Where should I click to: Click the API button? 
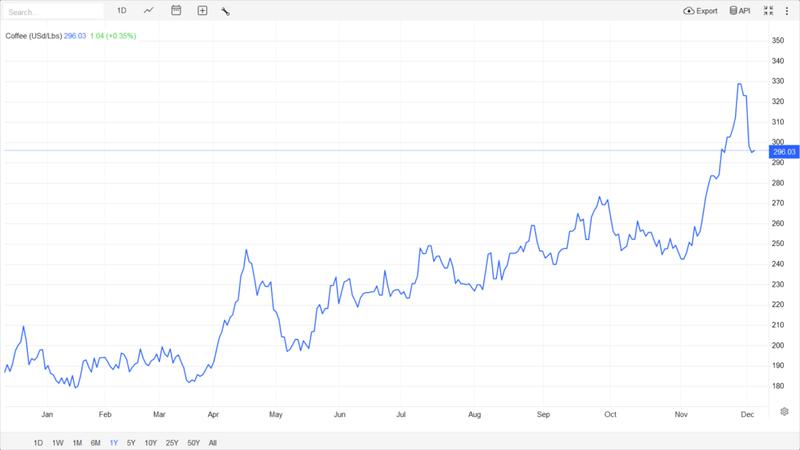tap(741, 11)
